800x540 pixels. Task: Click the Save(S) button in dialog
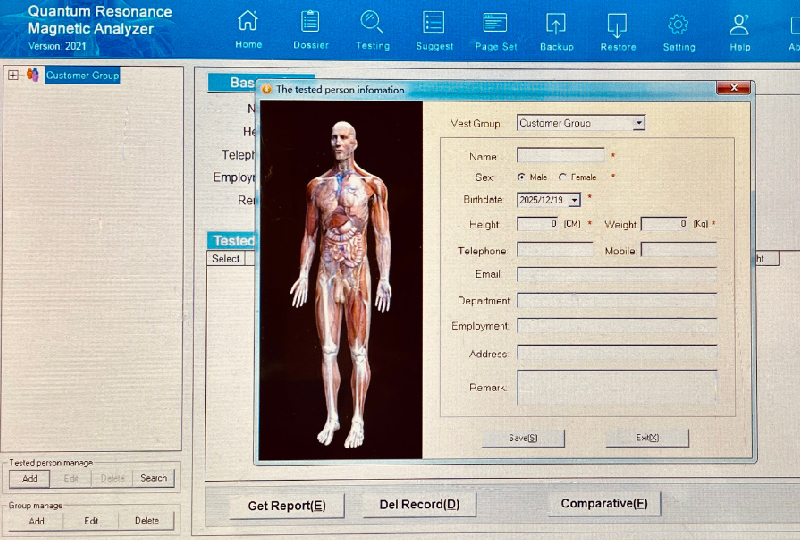click(523, 438)
